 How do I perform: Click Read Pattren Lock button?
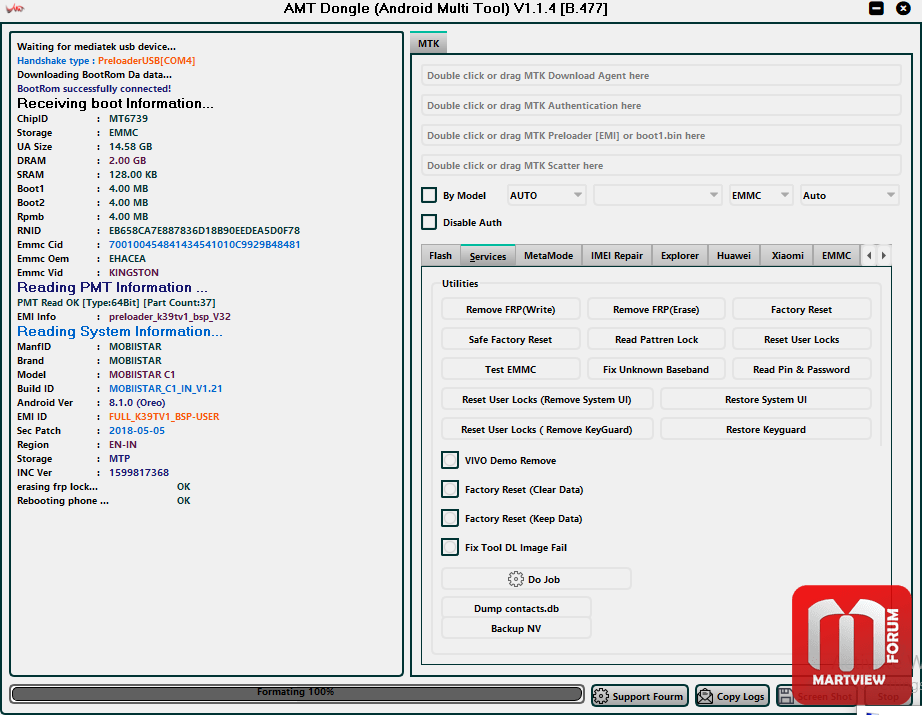pyautogui.click(x=656, y=339)
